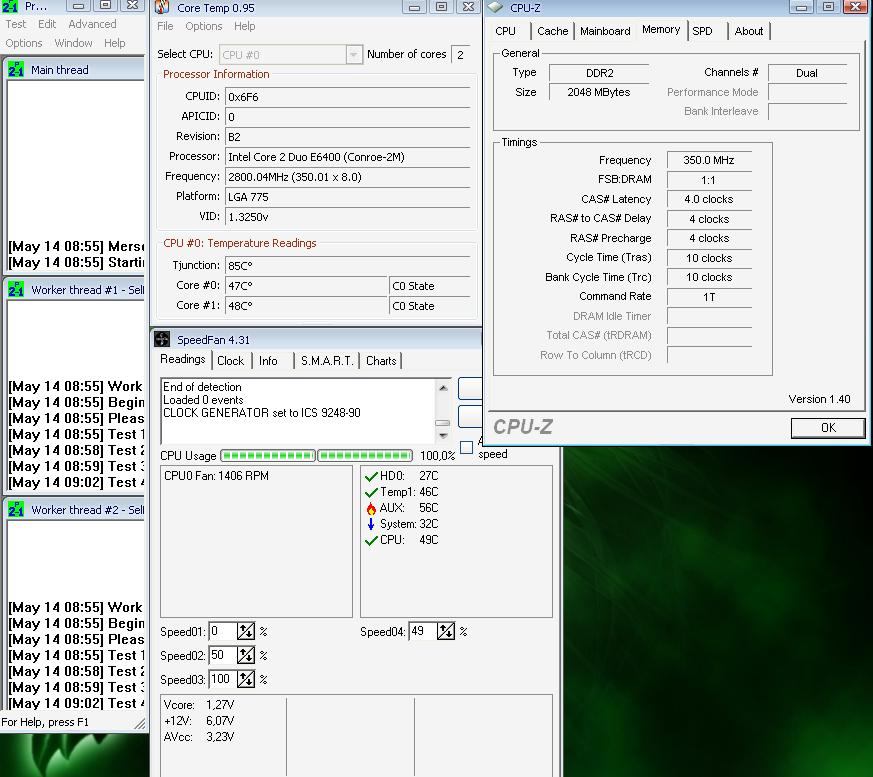Toggle the checkbox next to automatic fan speed
The width and height of the screenshot is (873, 777).
[467, 447]
